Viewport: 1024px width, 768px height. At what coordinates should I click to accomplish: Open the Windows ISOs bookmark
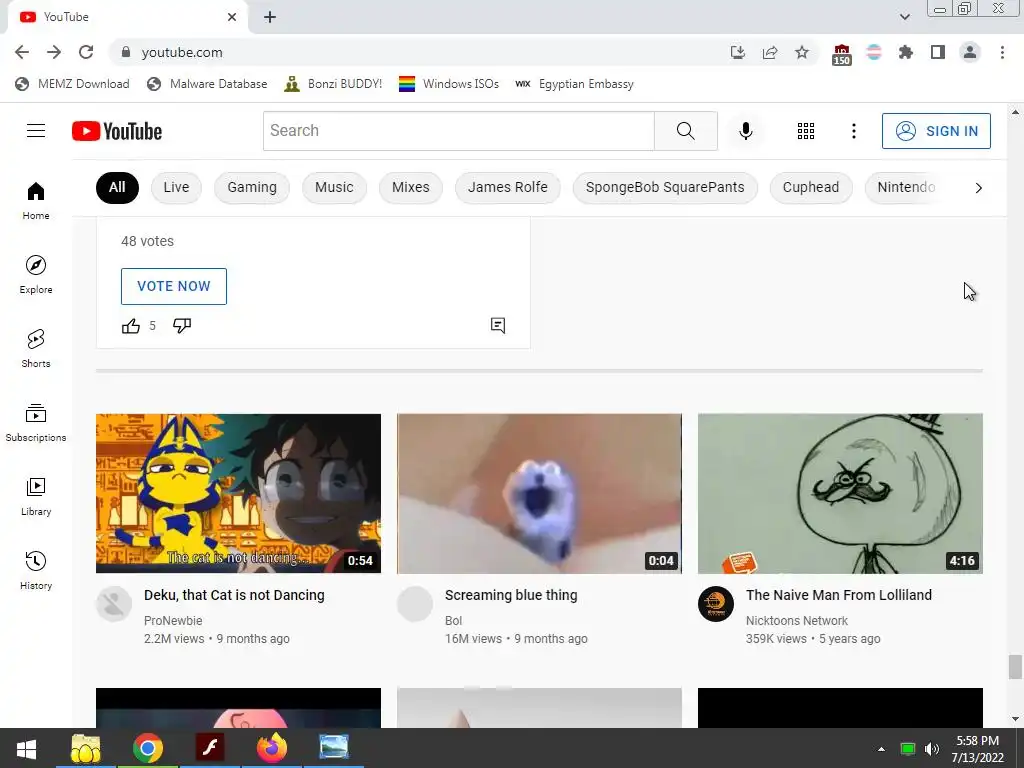tap(449, 84)
